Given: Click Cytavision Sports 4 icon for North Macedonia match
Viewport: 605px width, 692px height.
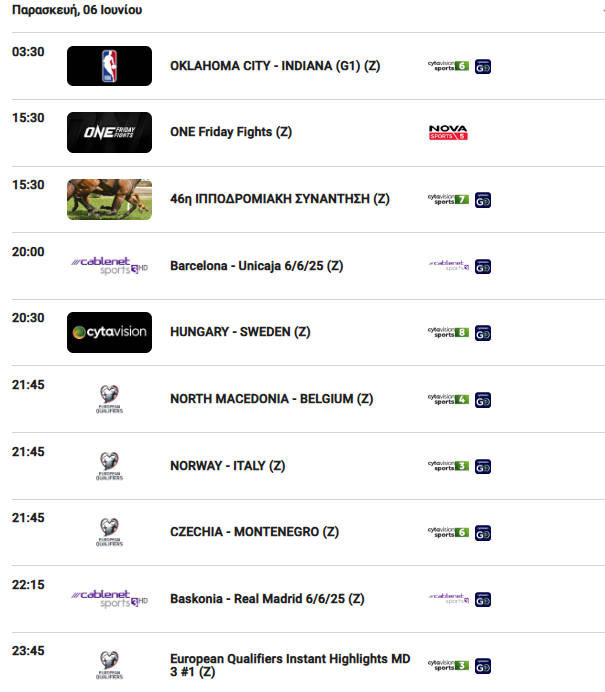Looking at the screenshot, I should 448,399.
